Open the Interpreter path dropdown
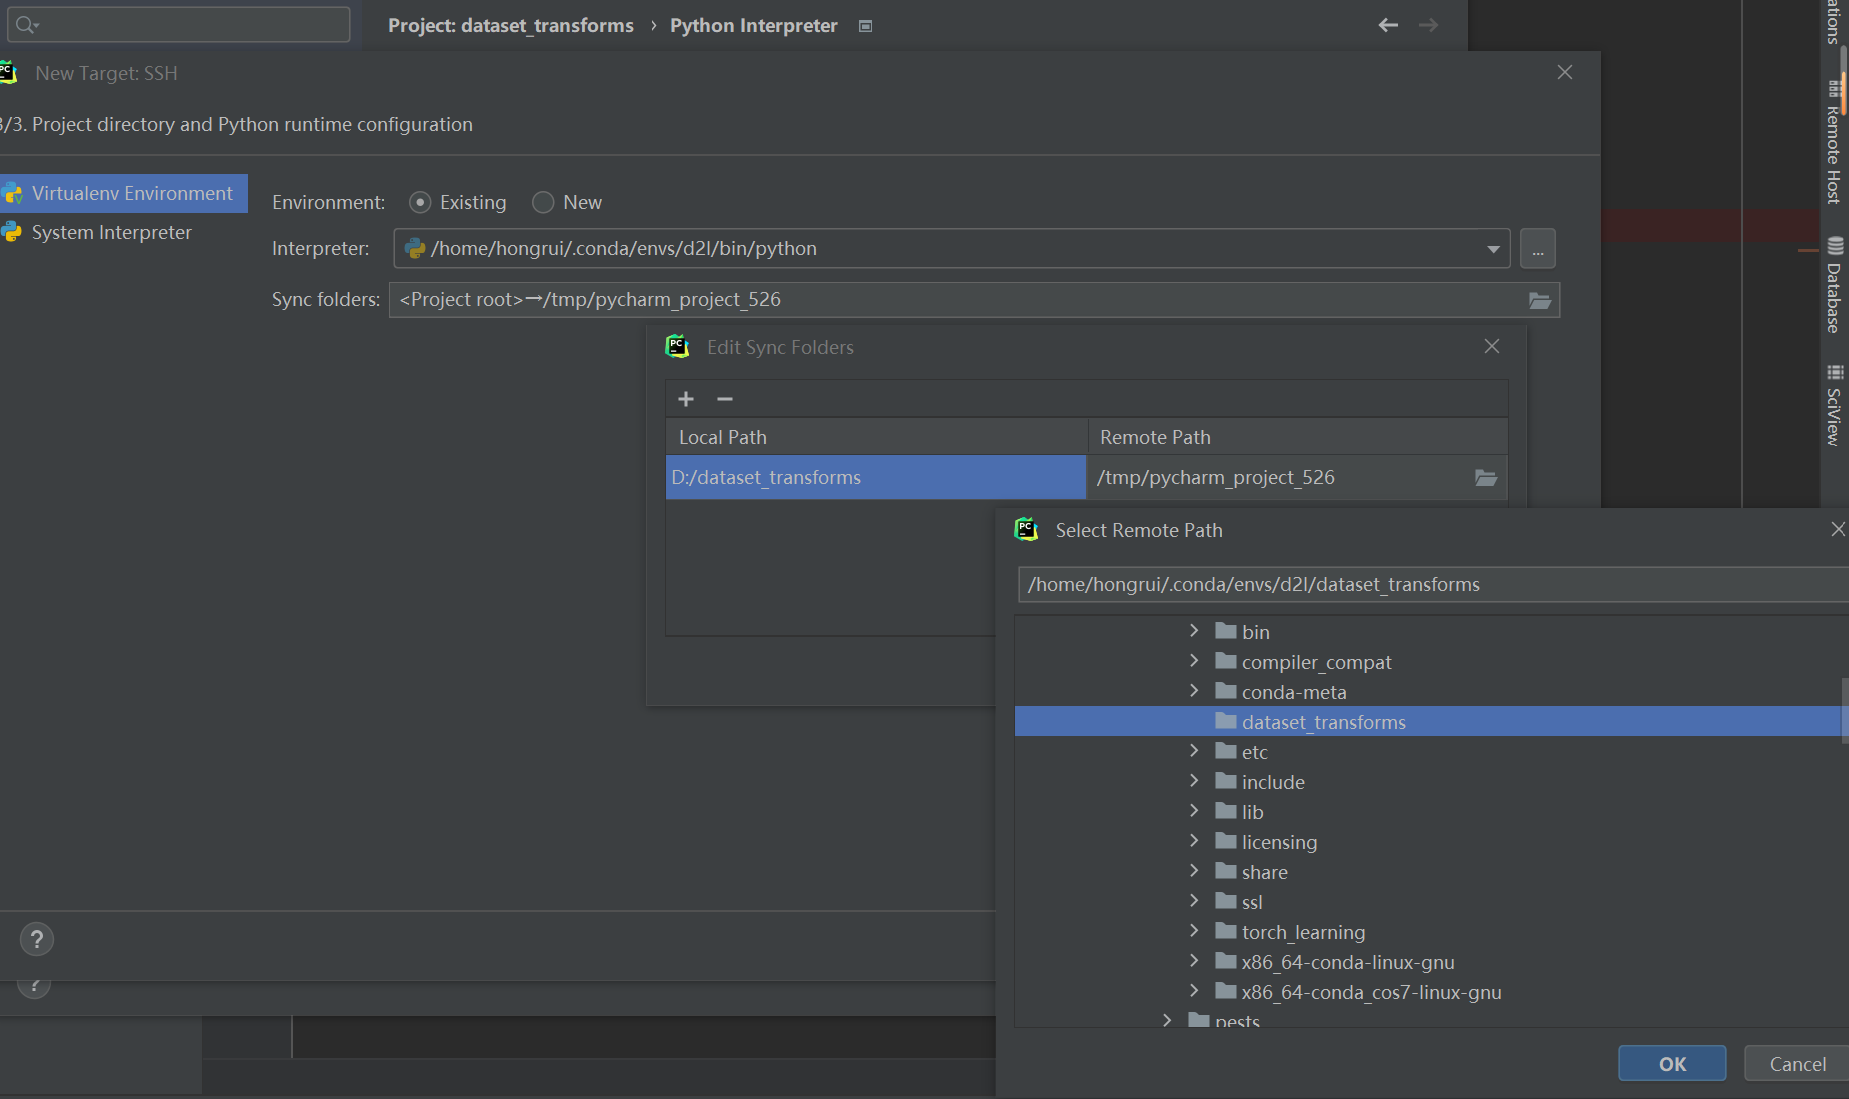Viewport: 1849px width, 1099px height. [x=1493, y=249]
